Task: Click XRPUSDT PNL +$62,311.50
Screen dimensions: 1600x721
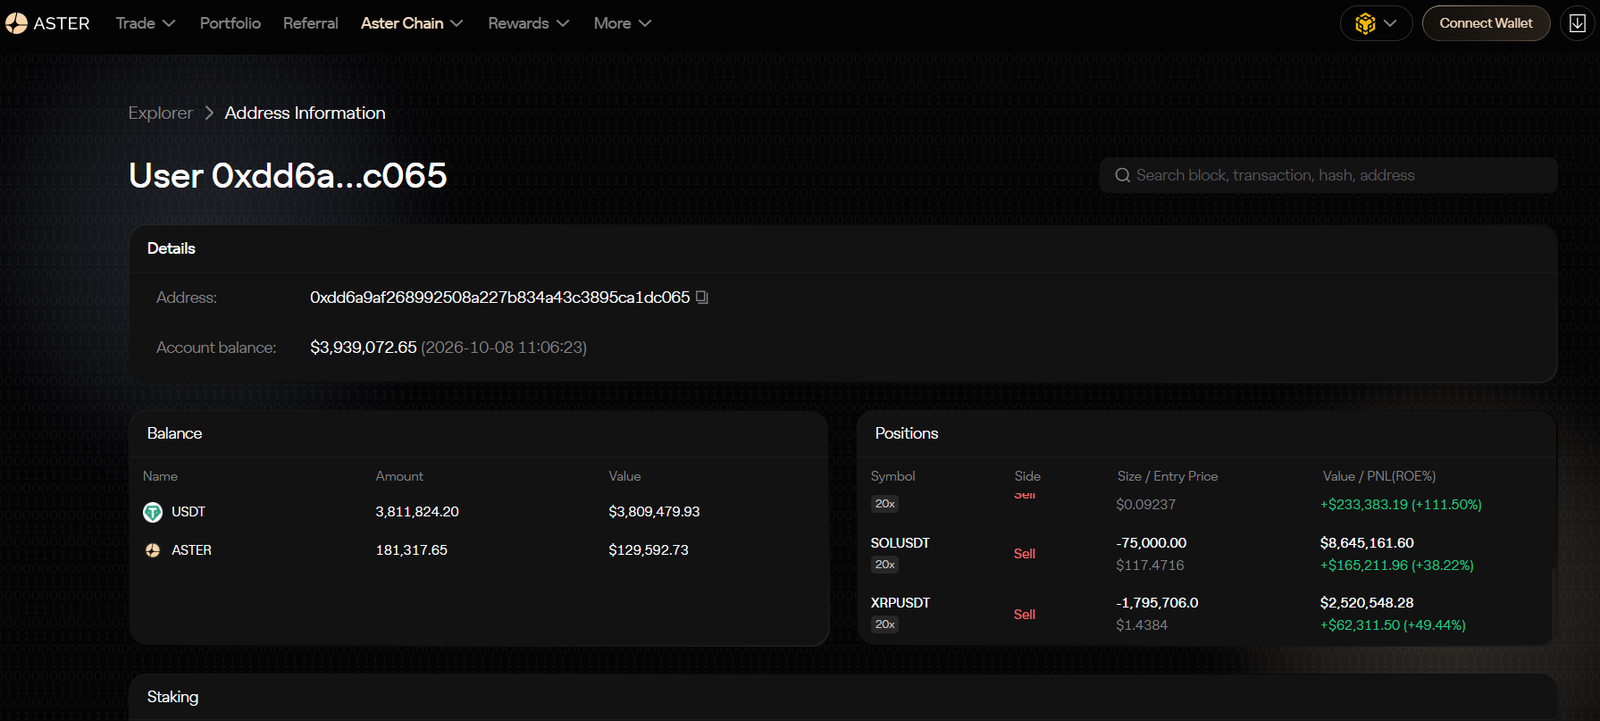Action: point(1393,625)
